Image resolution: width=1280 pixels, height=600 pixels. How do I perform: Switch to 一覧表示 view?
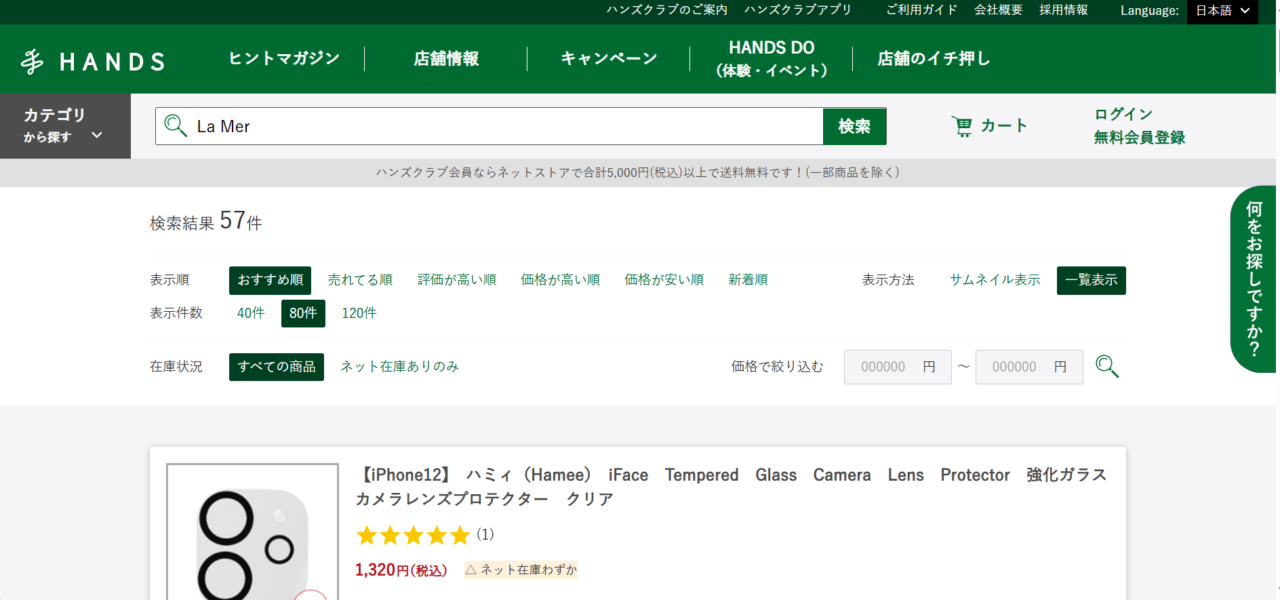tap(1091, 280)
